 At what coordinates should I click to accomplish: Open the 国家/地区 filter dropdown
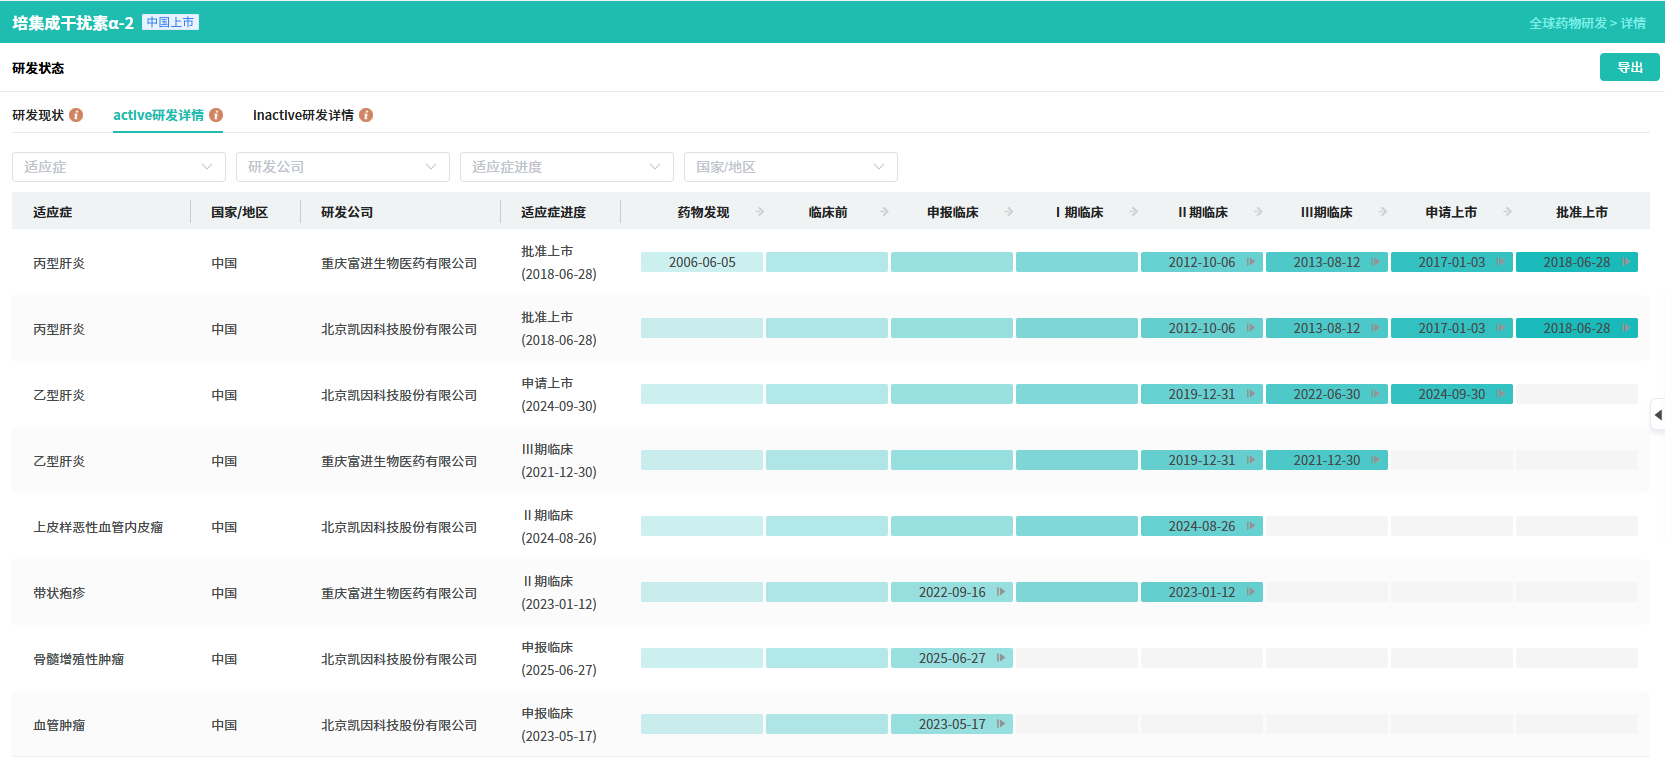click(x=790, y=167)
